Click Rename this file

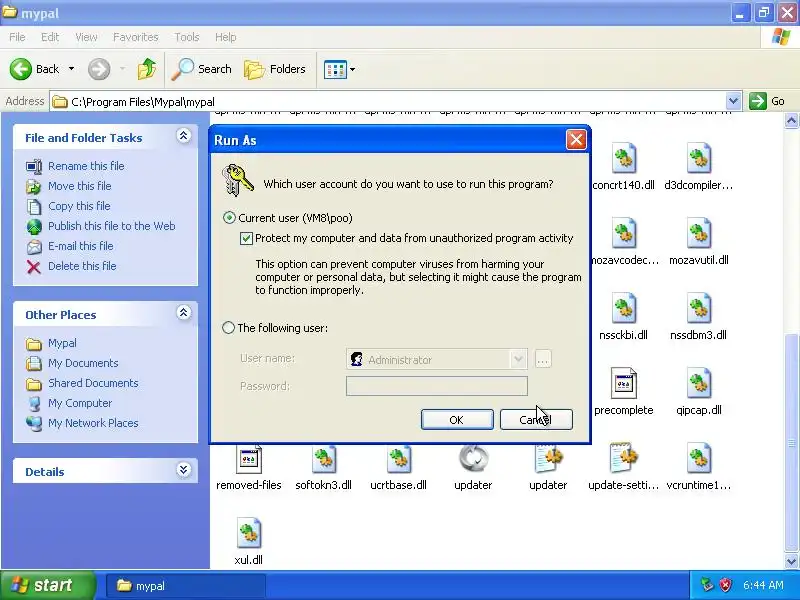pos(86,166)
